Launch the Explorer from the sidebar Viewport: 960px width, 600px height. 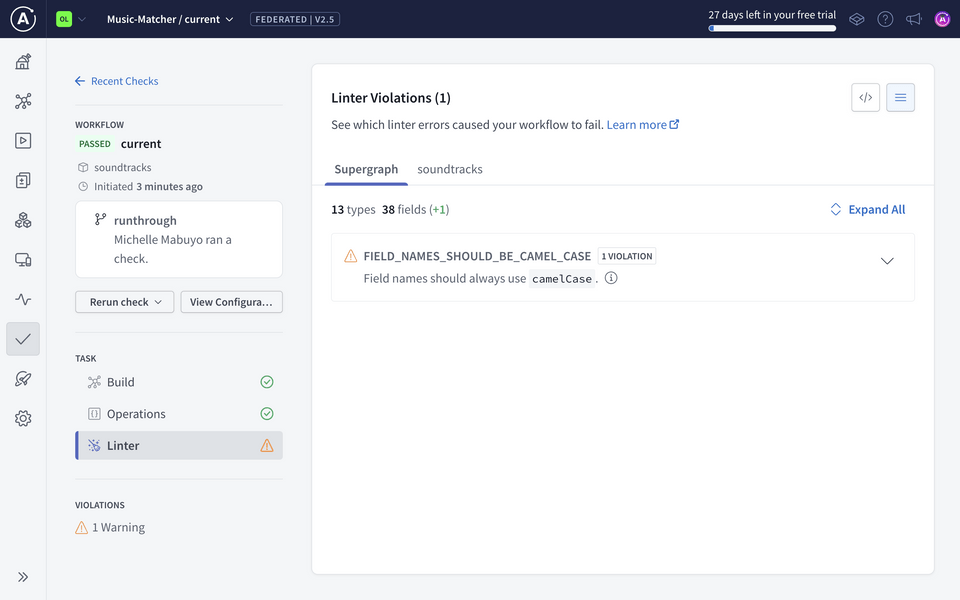[22, 140]
